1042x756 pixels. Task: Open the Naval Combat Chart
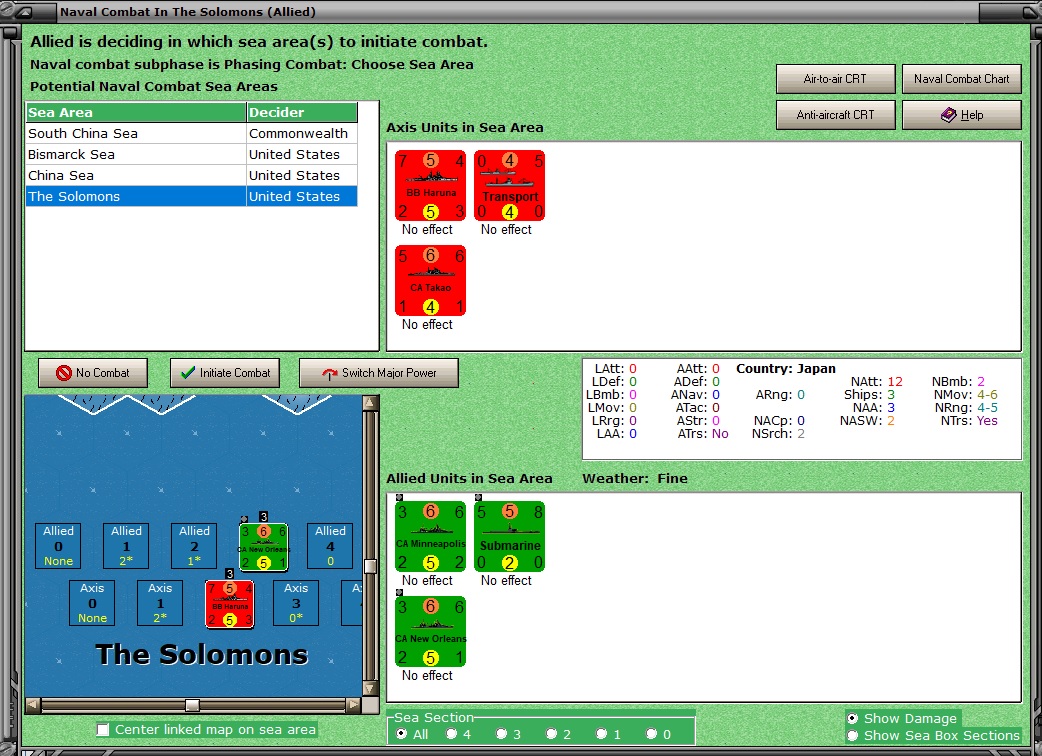click(x=962, y=79)
